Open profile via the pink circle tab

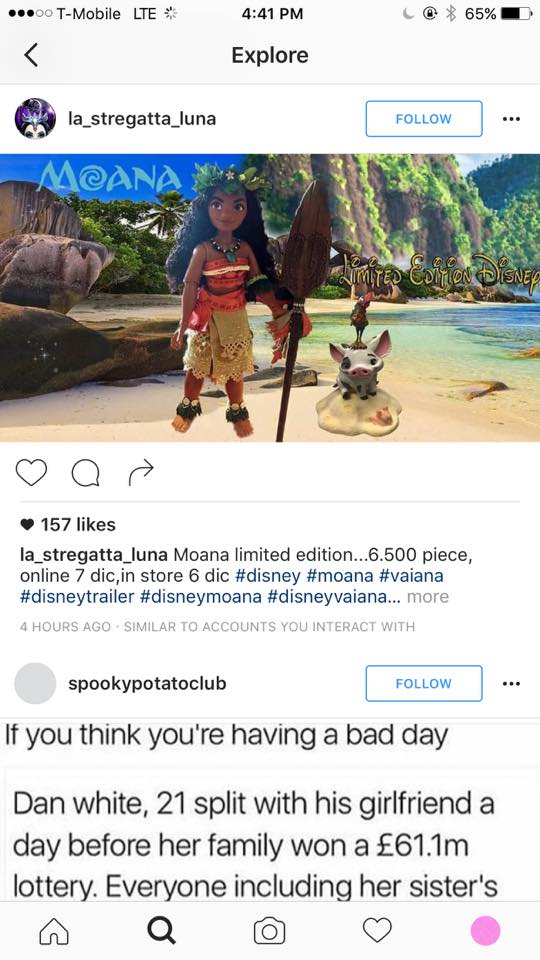point(486,931)
